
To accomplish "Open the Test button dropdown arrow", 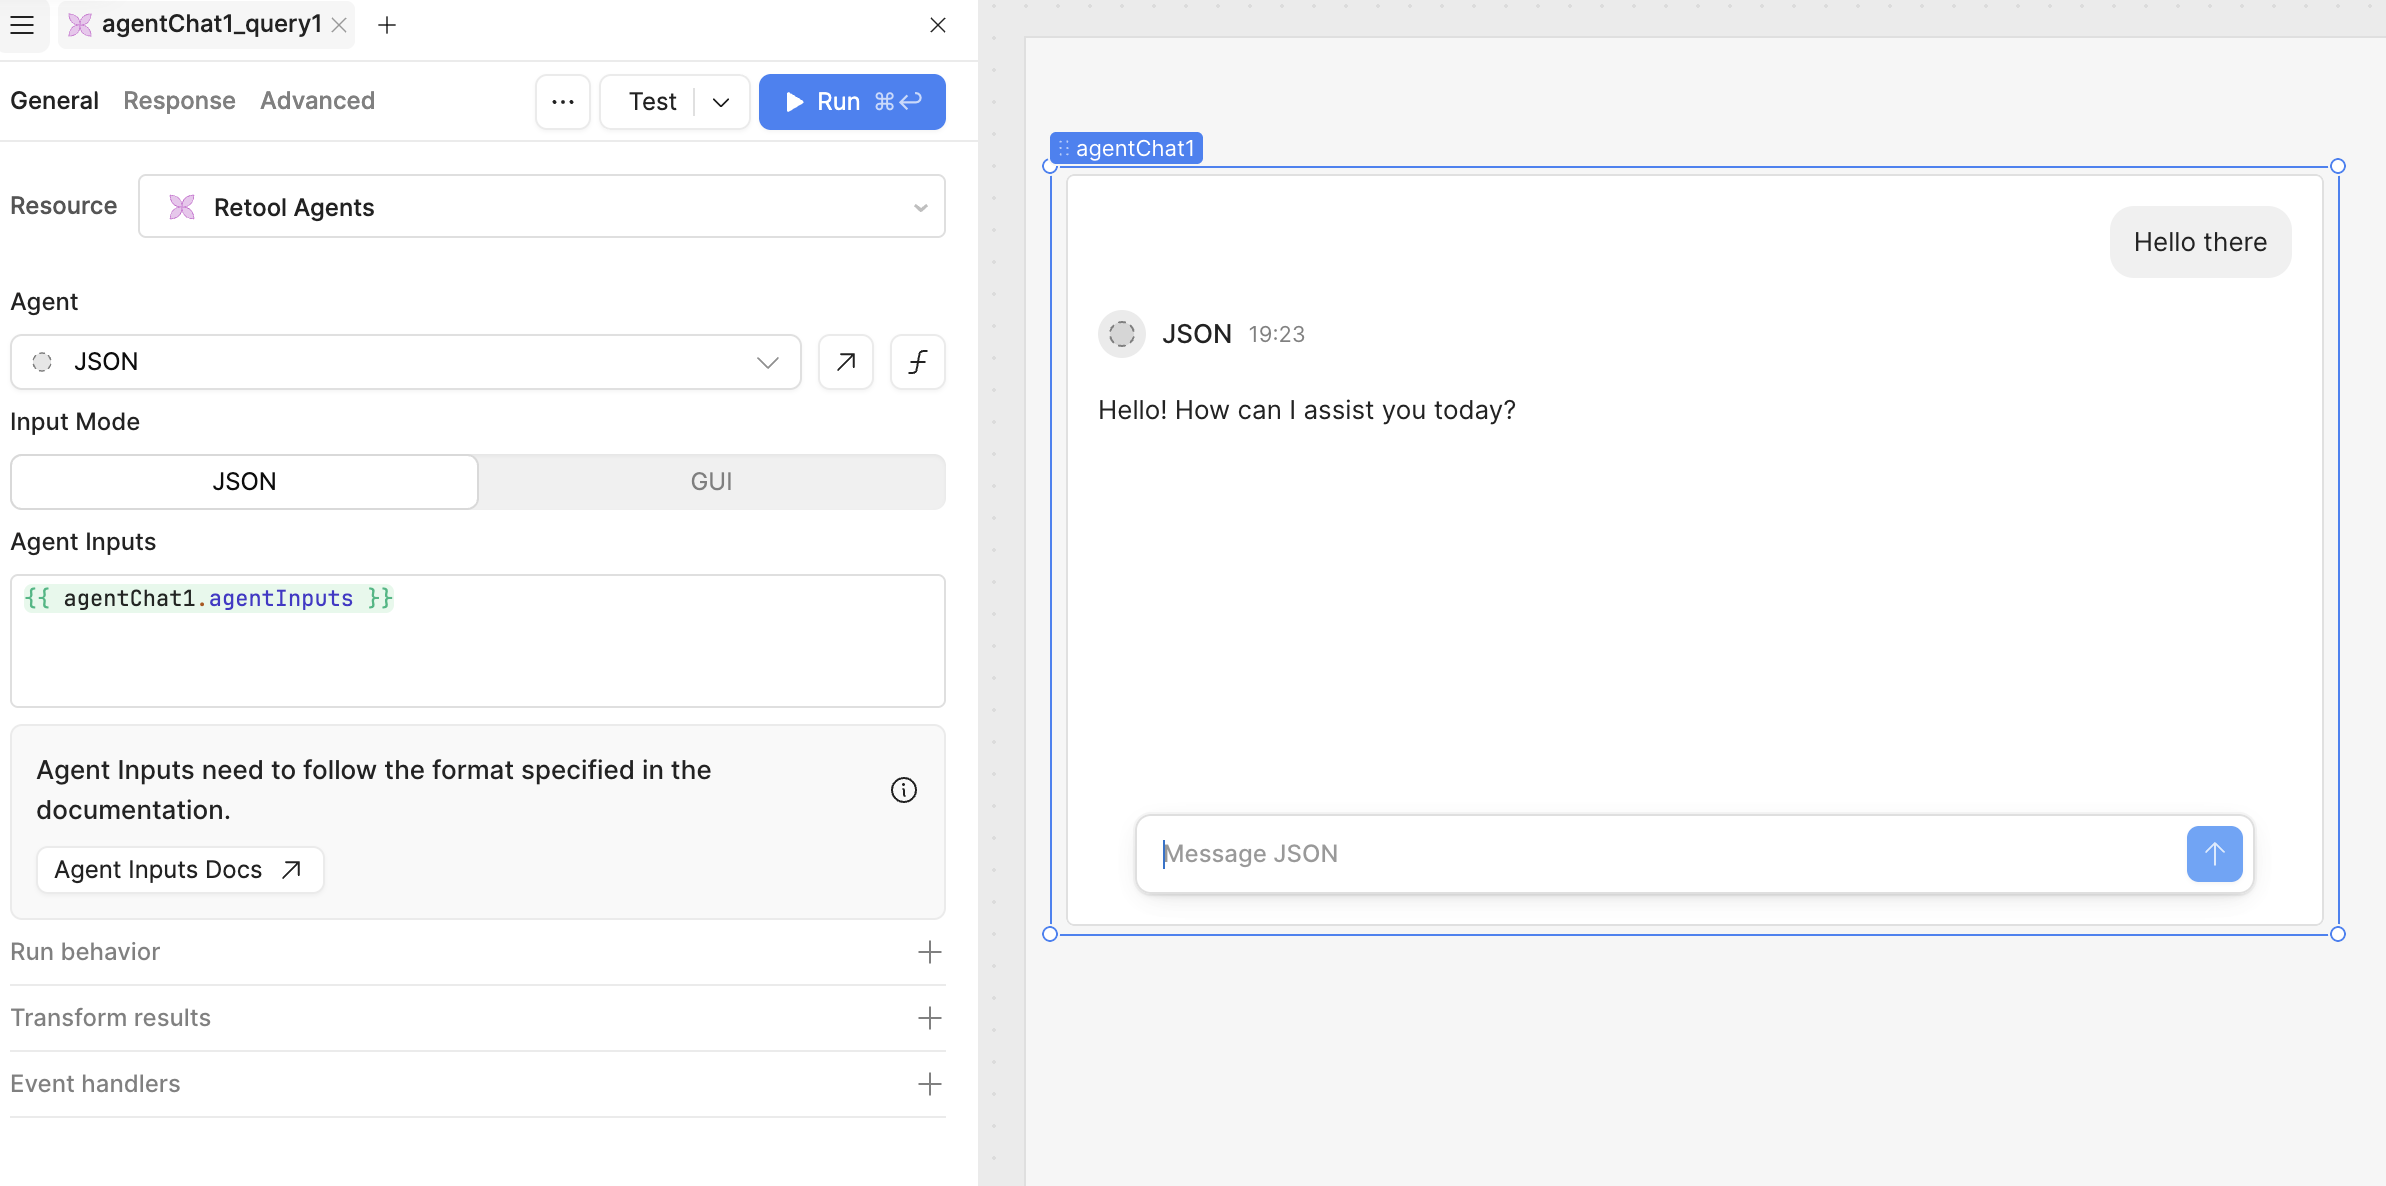I will [x=721, y=102].
